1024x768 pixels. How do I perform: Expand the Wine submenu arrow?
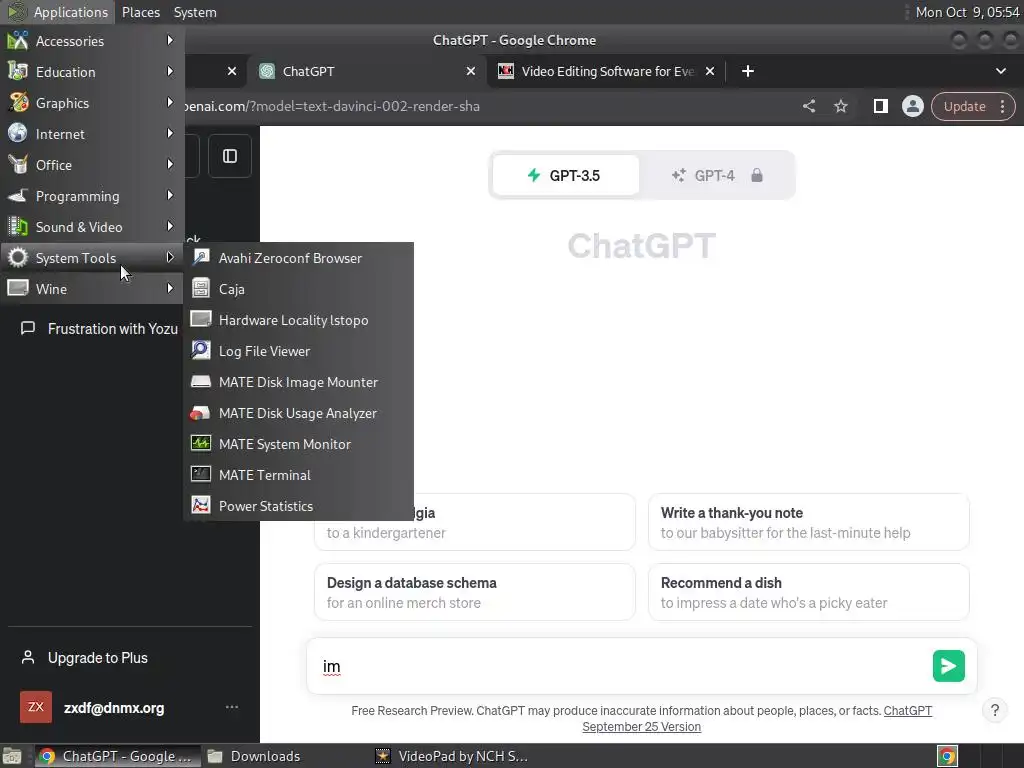[x=170, y=288]
